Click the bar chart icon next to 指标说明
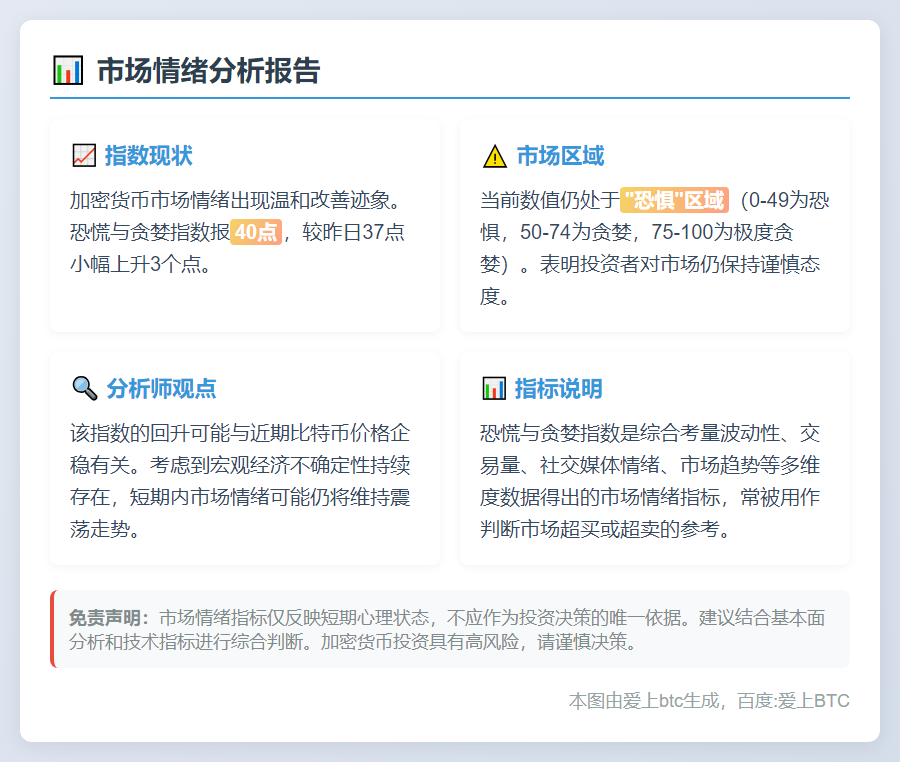Image resolution: width=900 pixels, height=762 pixels. [494, 388]
